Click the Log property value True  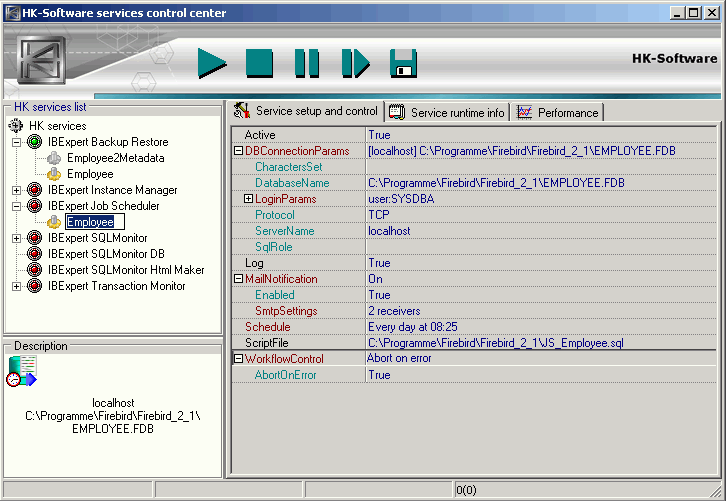coord(379,263)
